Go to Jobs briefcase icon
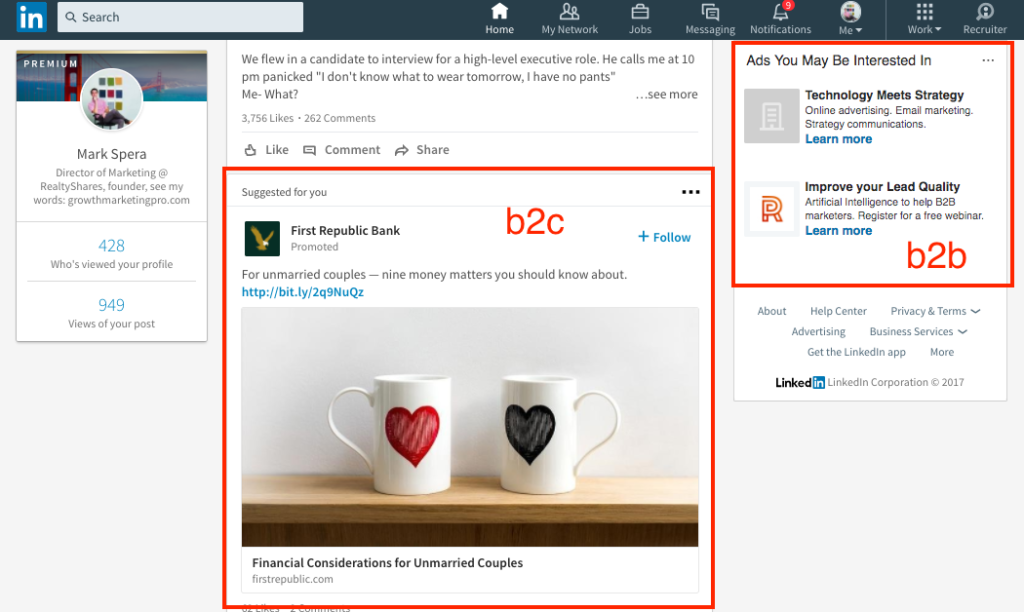Viewport: 1024px width, 612px height. pyautogui.click(x=640, y=11)
